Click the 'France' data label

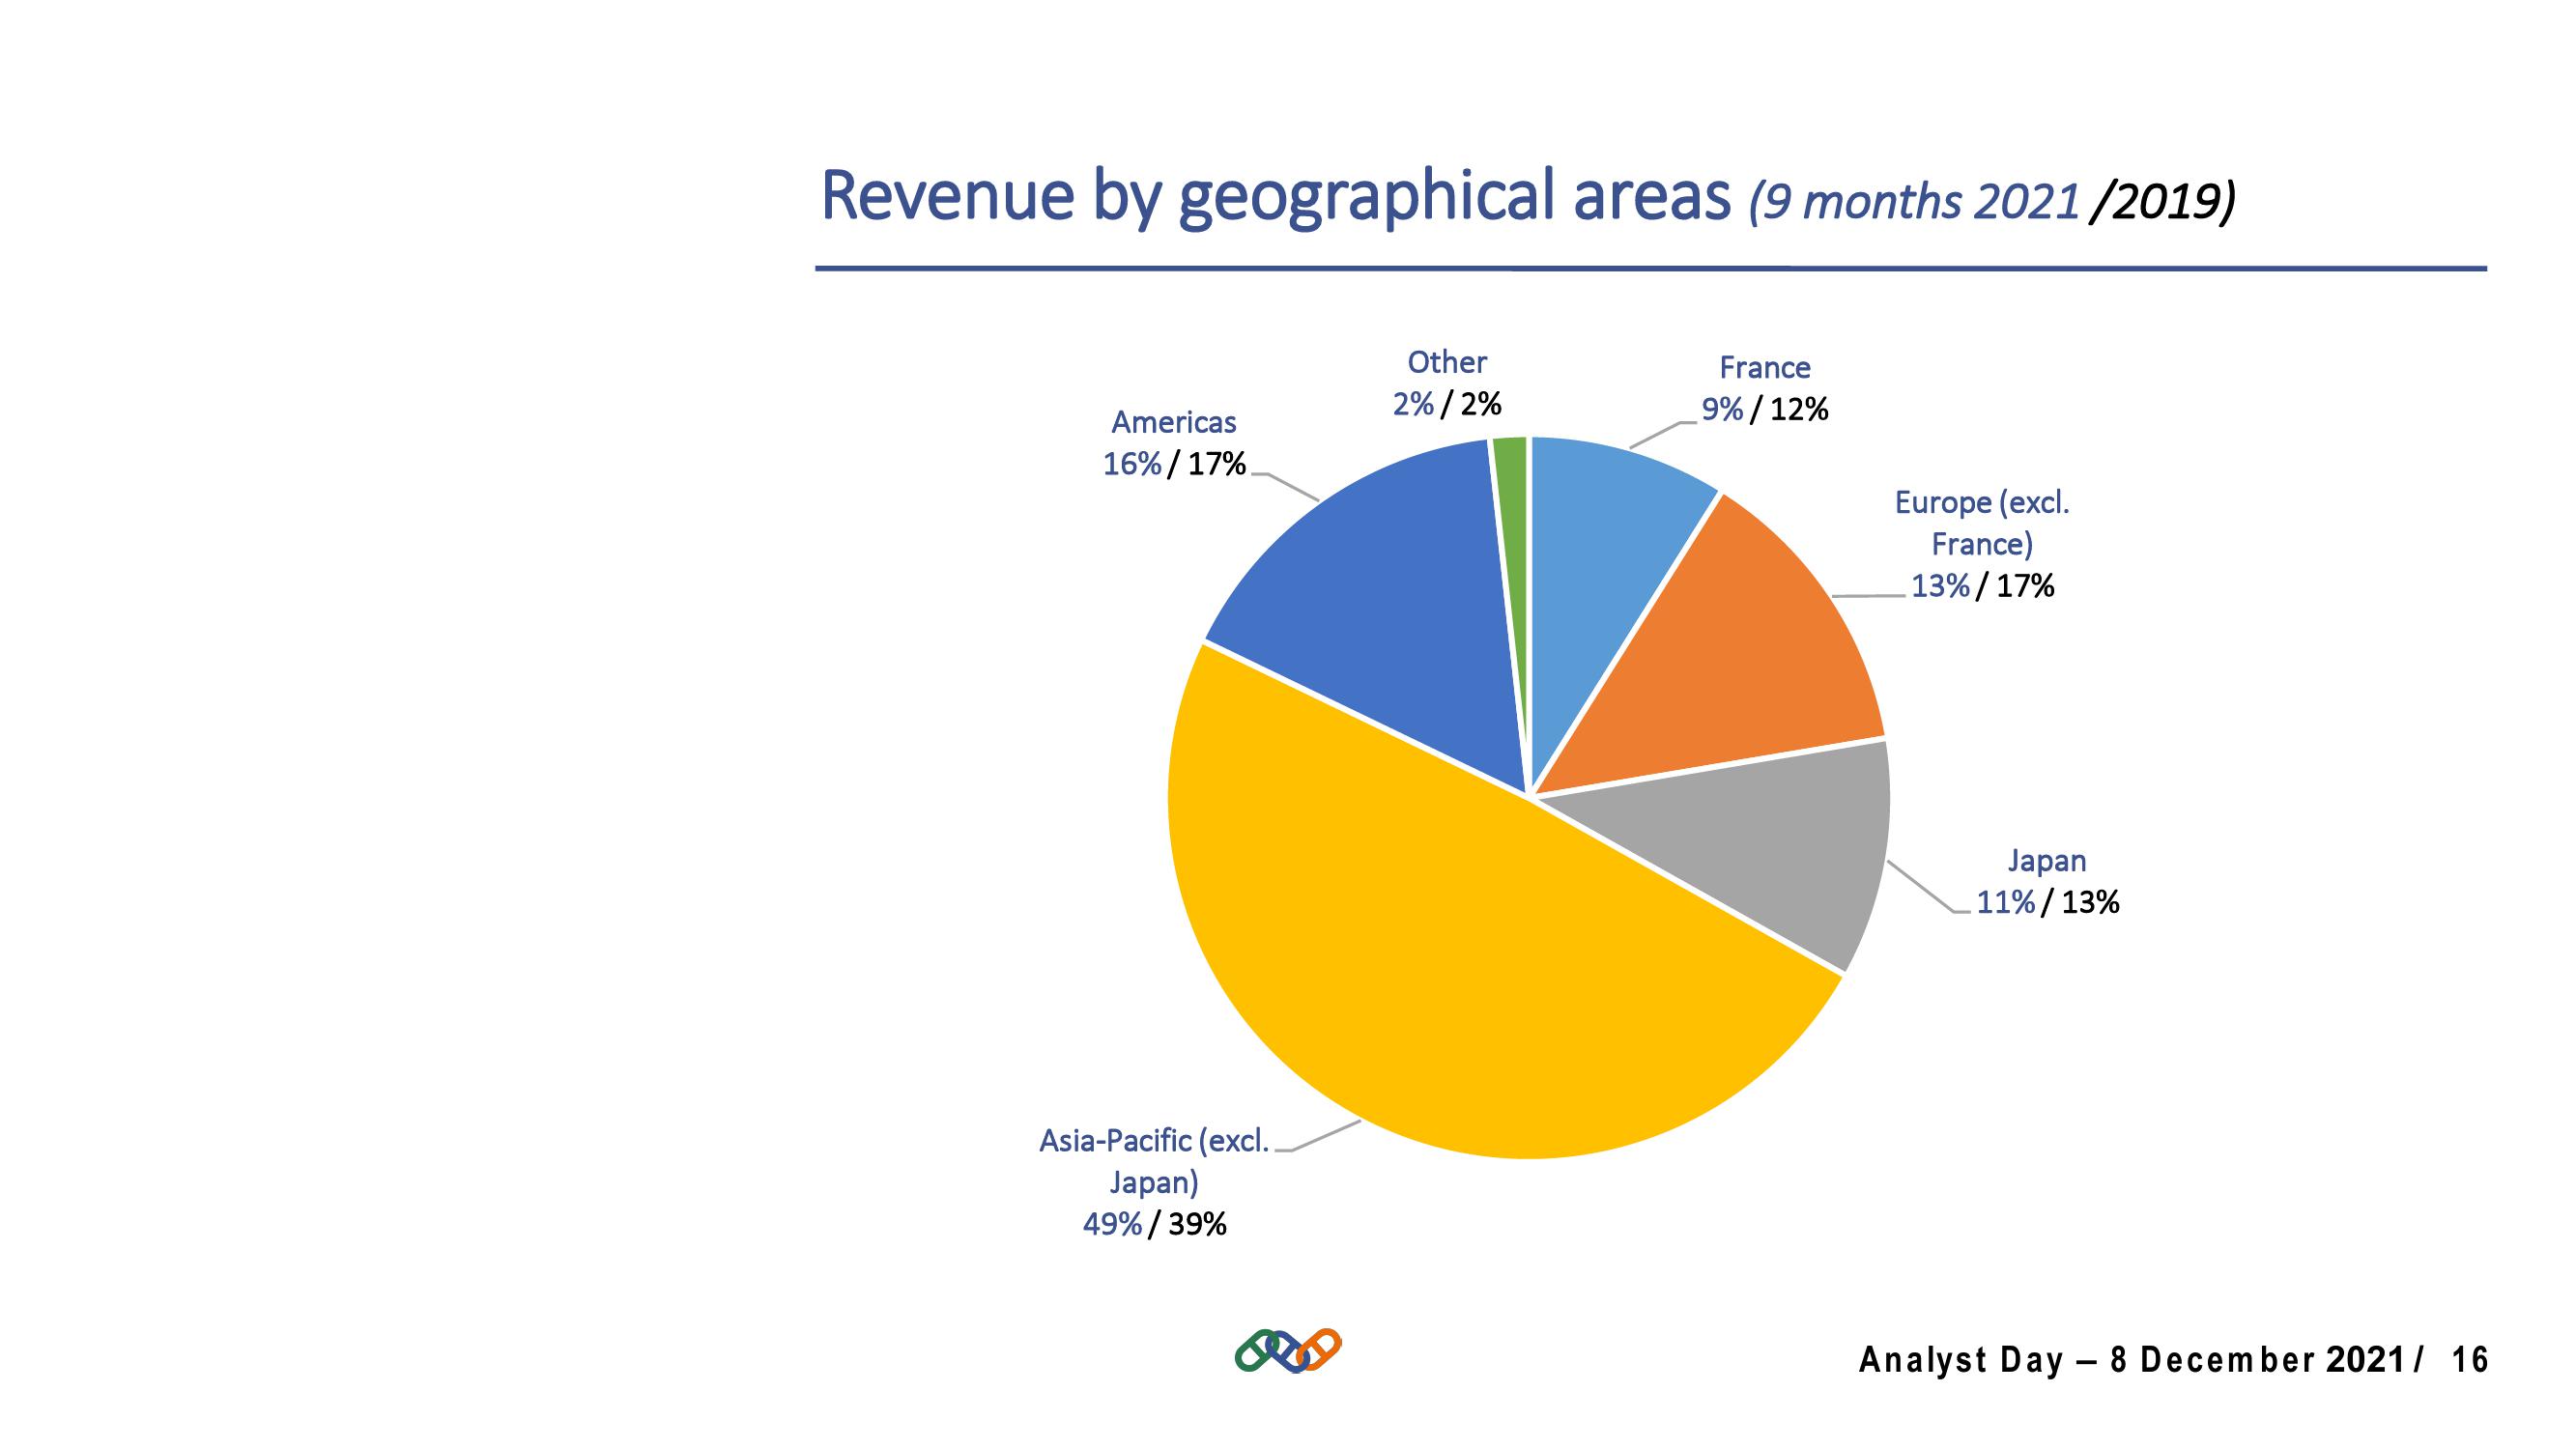pyautogui.click(x=1764, y=368)
